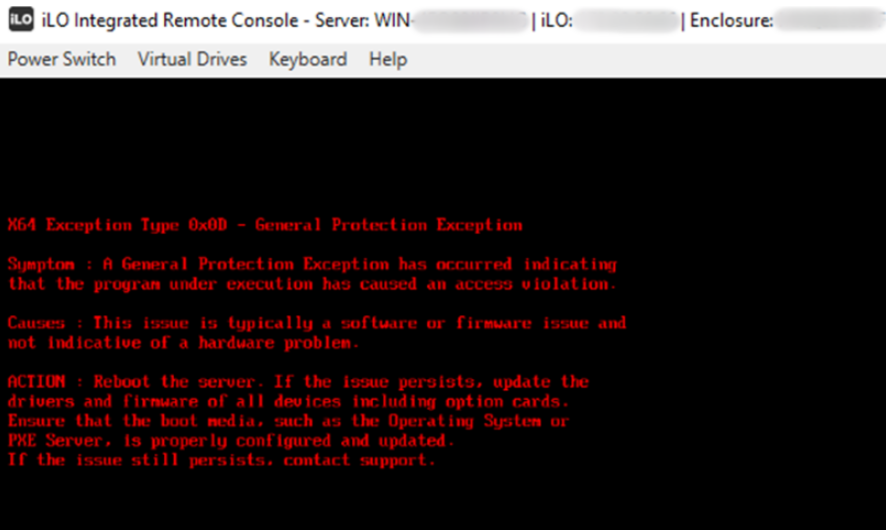Click the "iLO Integrated Remote Console" window title

click(x=169, y=20)
